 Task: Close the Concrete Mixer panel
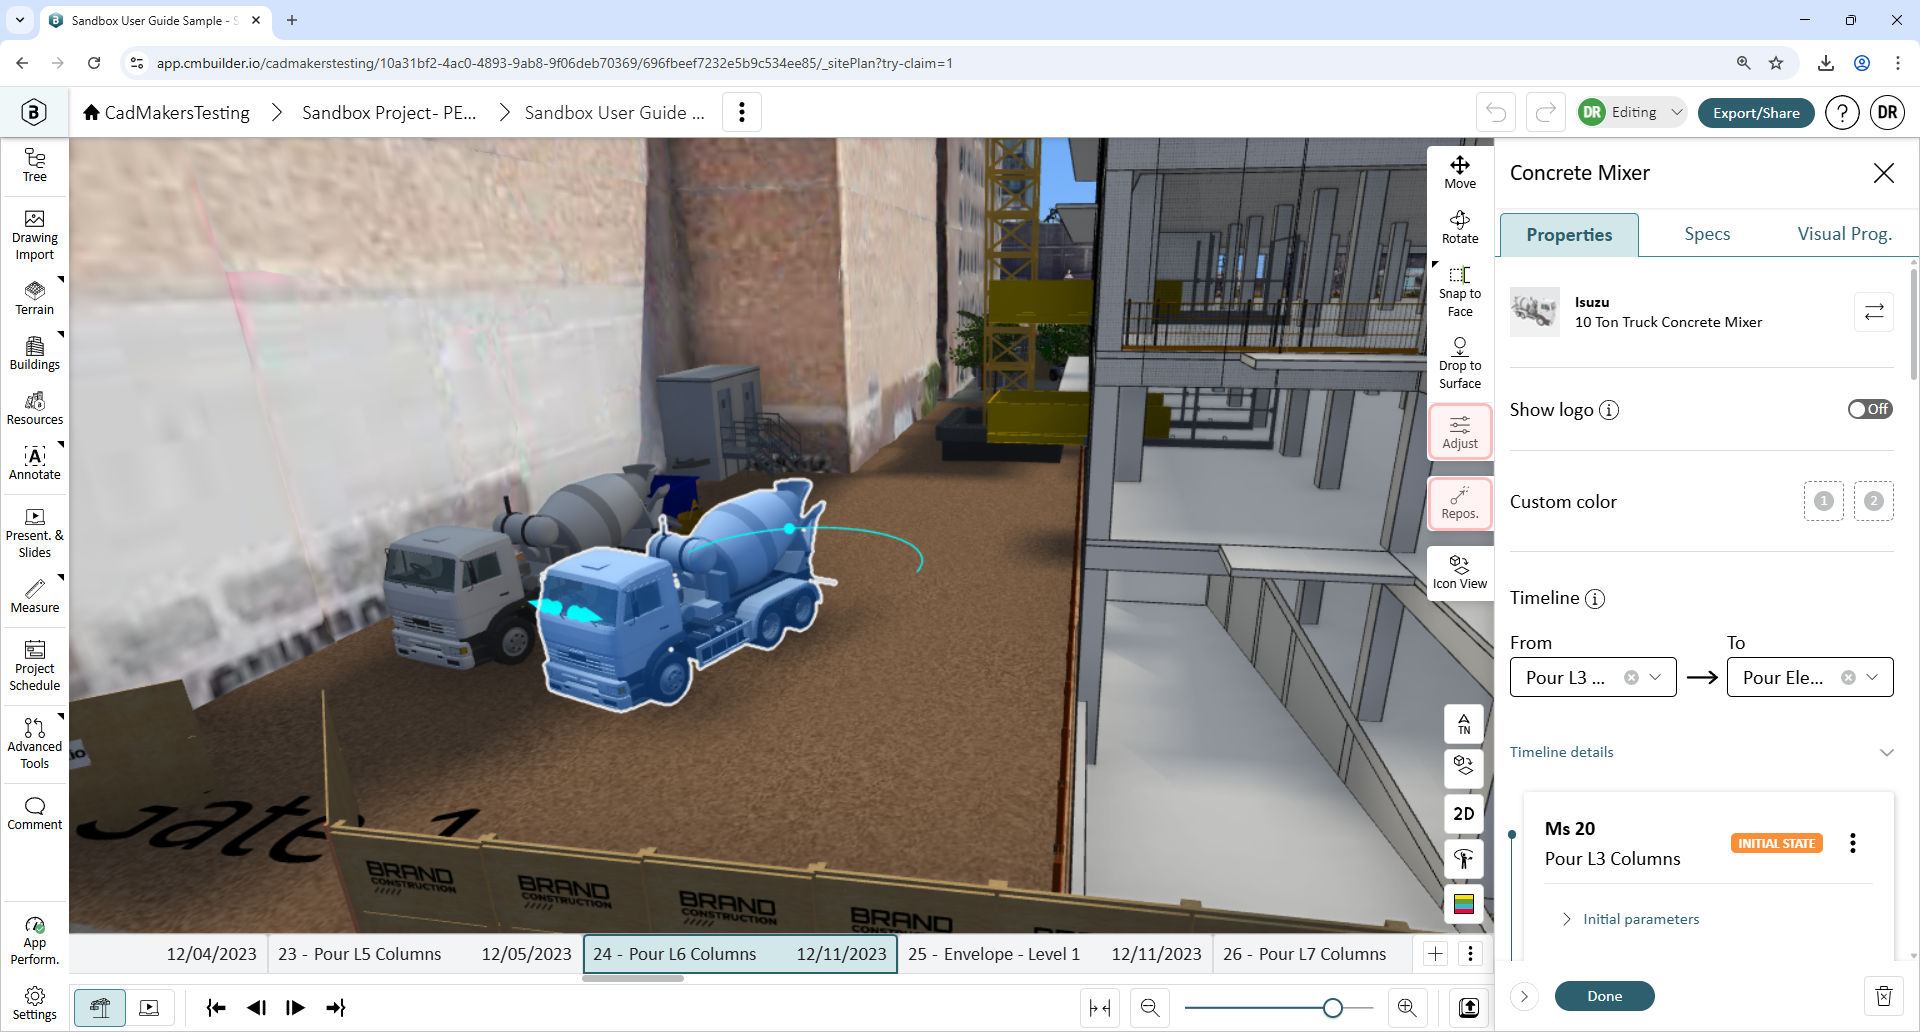pyautogui.click(x=1884, y=173)
